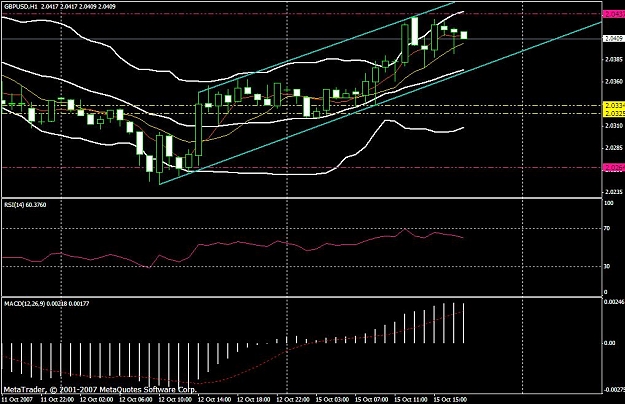Click the 11 Oct 2007 date label
The width and height of the screenshot is (625, 404).
point(18,399)
